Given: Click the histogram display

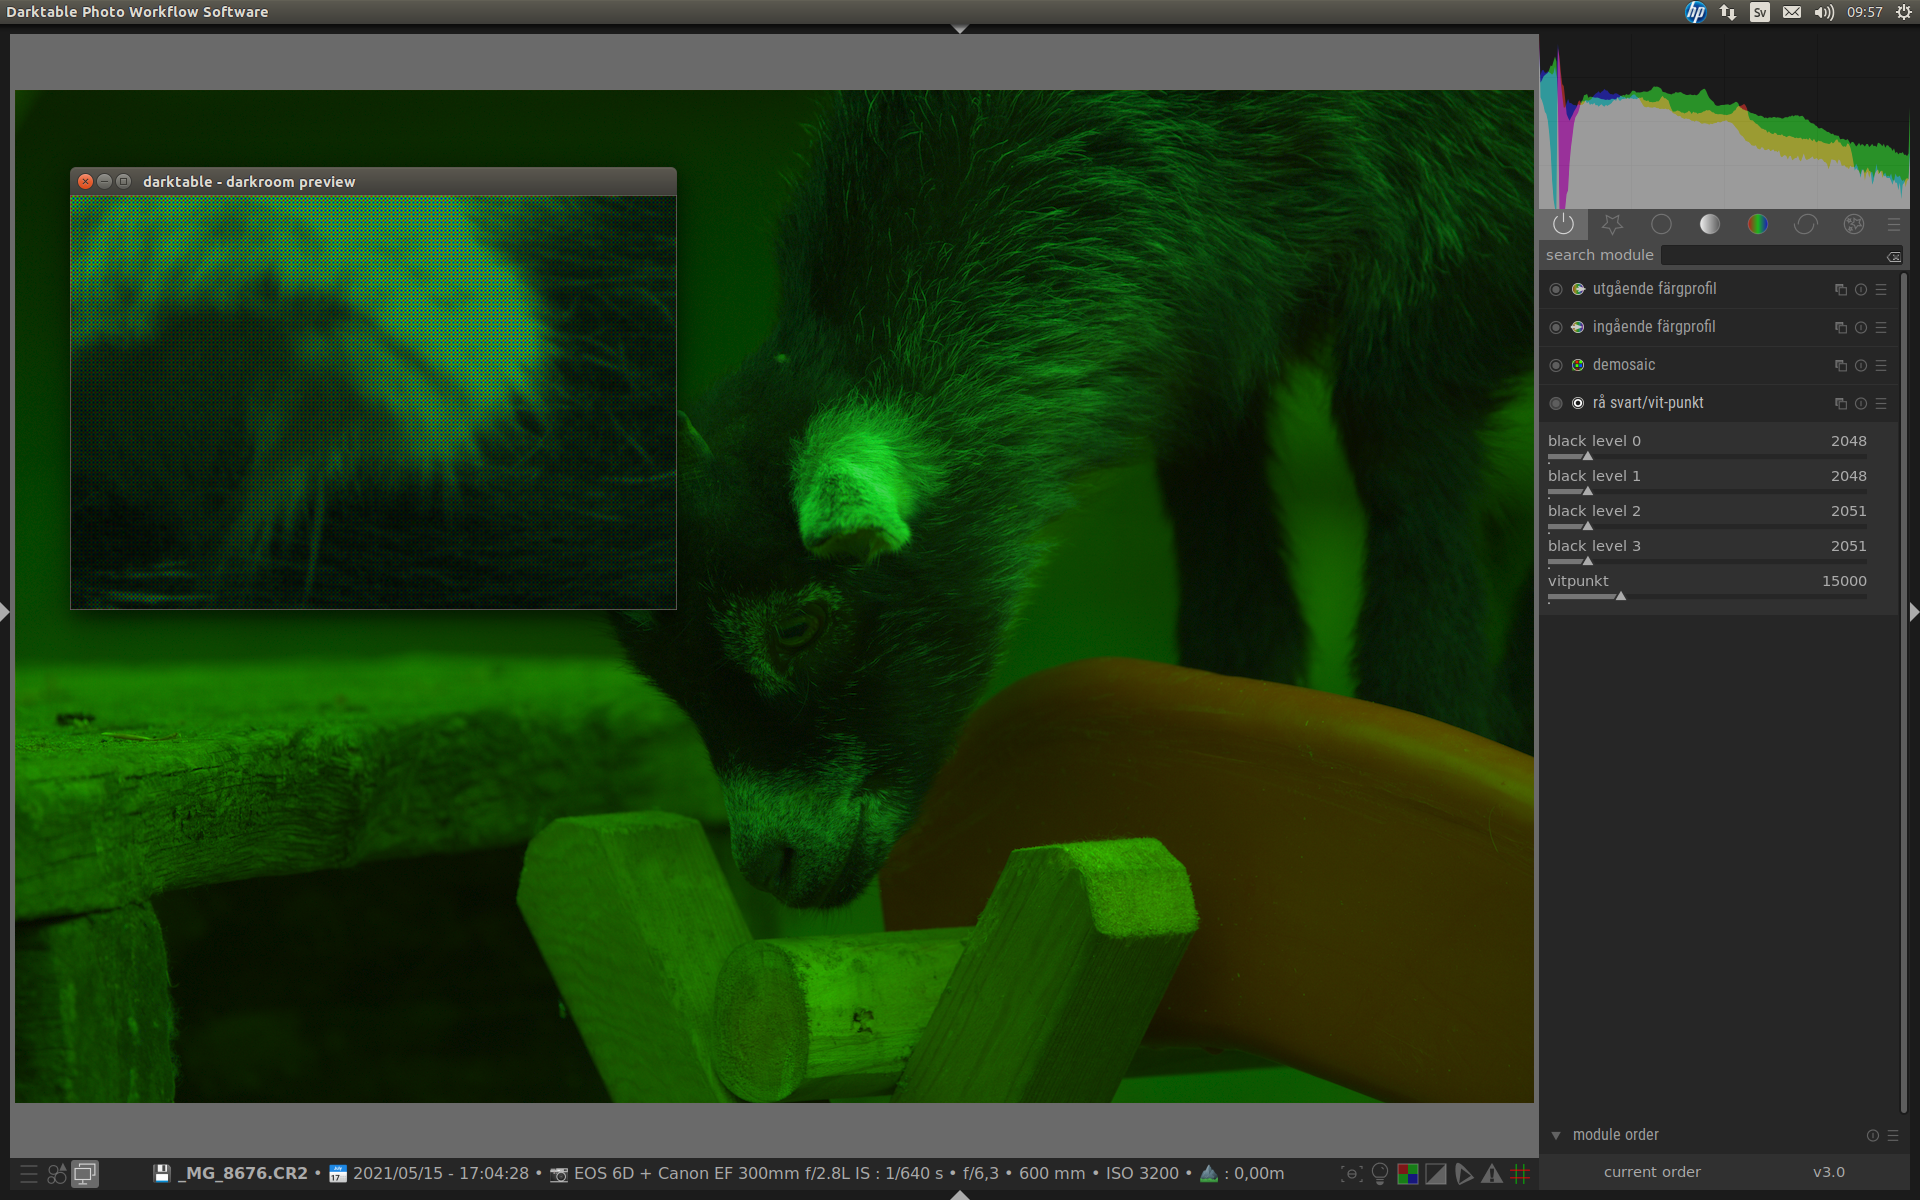Looking at the screenshot, I should tap(1725, 122).
